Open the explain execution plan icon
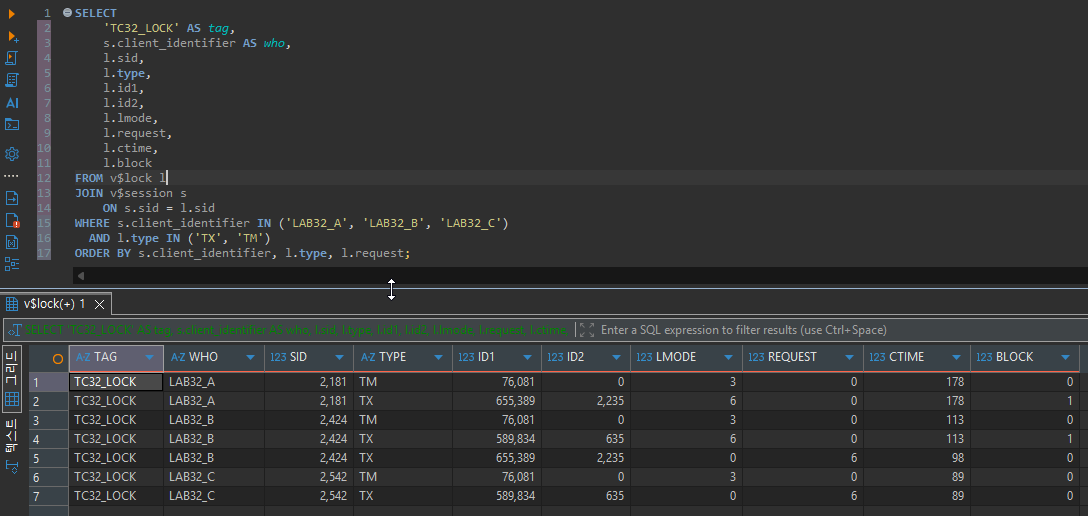Screen dimensions: 1088x516 coord(12,80)
